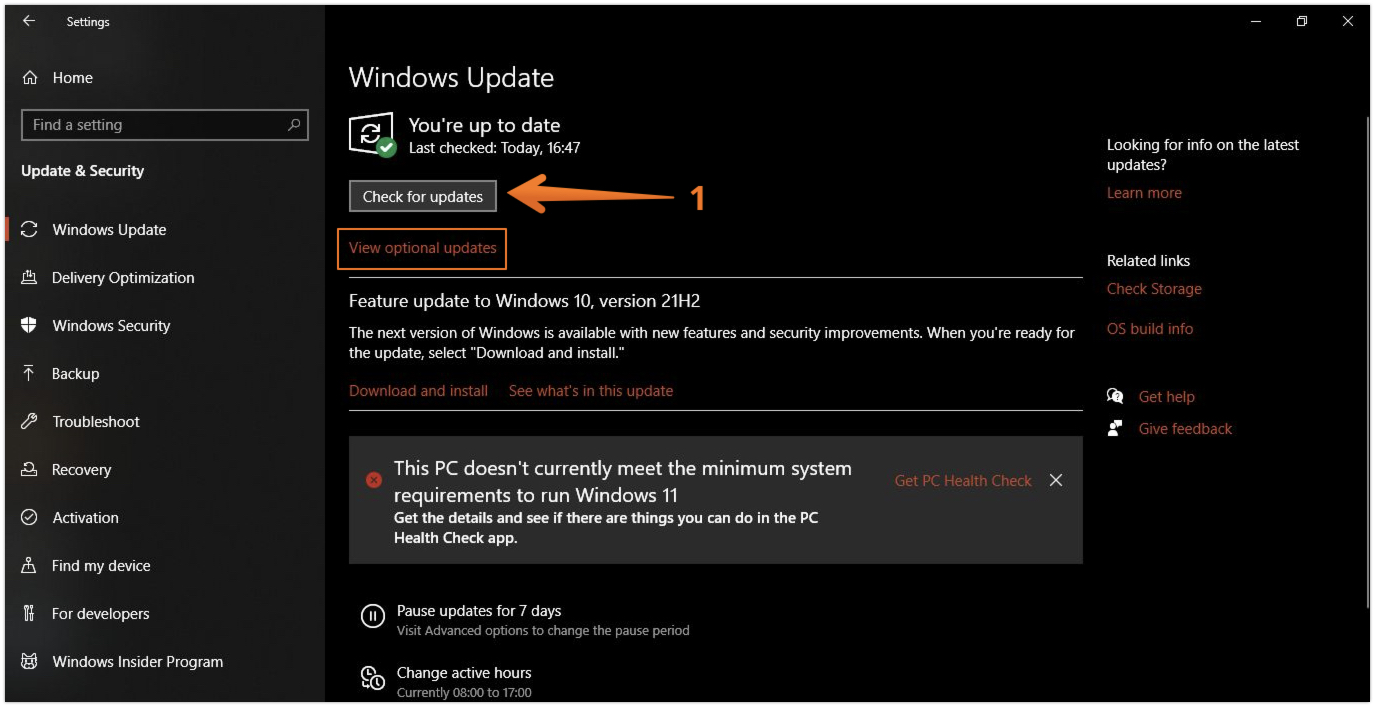The width and height of the screenshot is (1375, 707).
Task: Click the Backup upload arrow icon
Action: 29,374
